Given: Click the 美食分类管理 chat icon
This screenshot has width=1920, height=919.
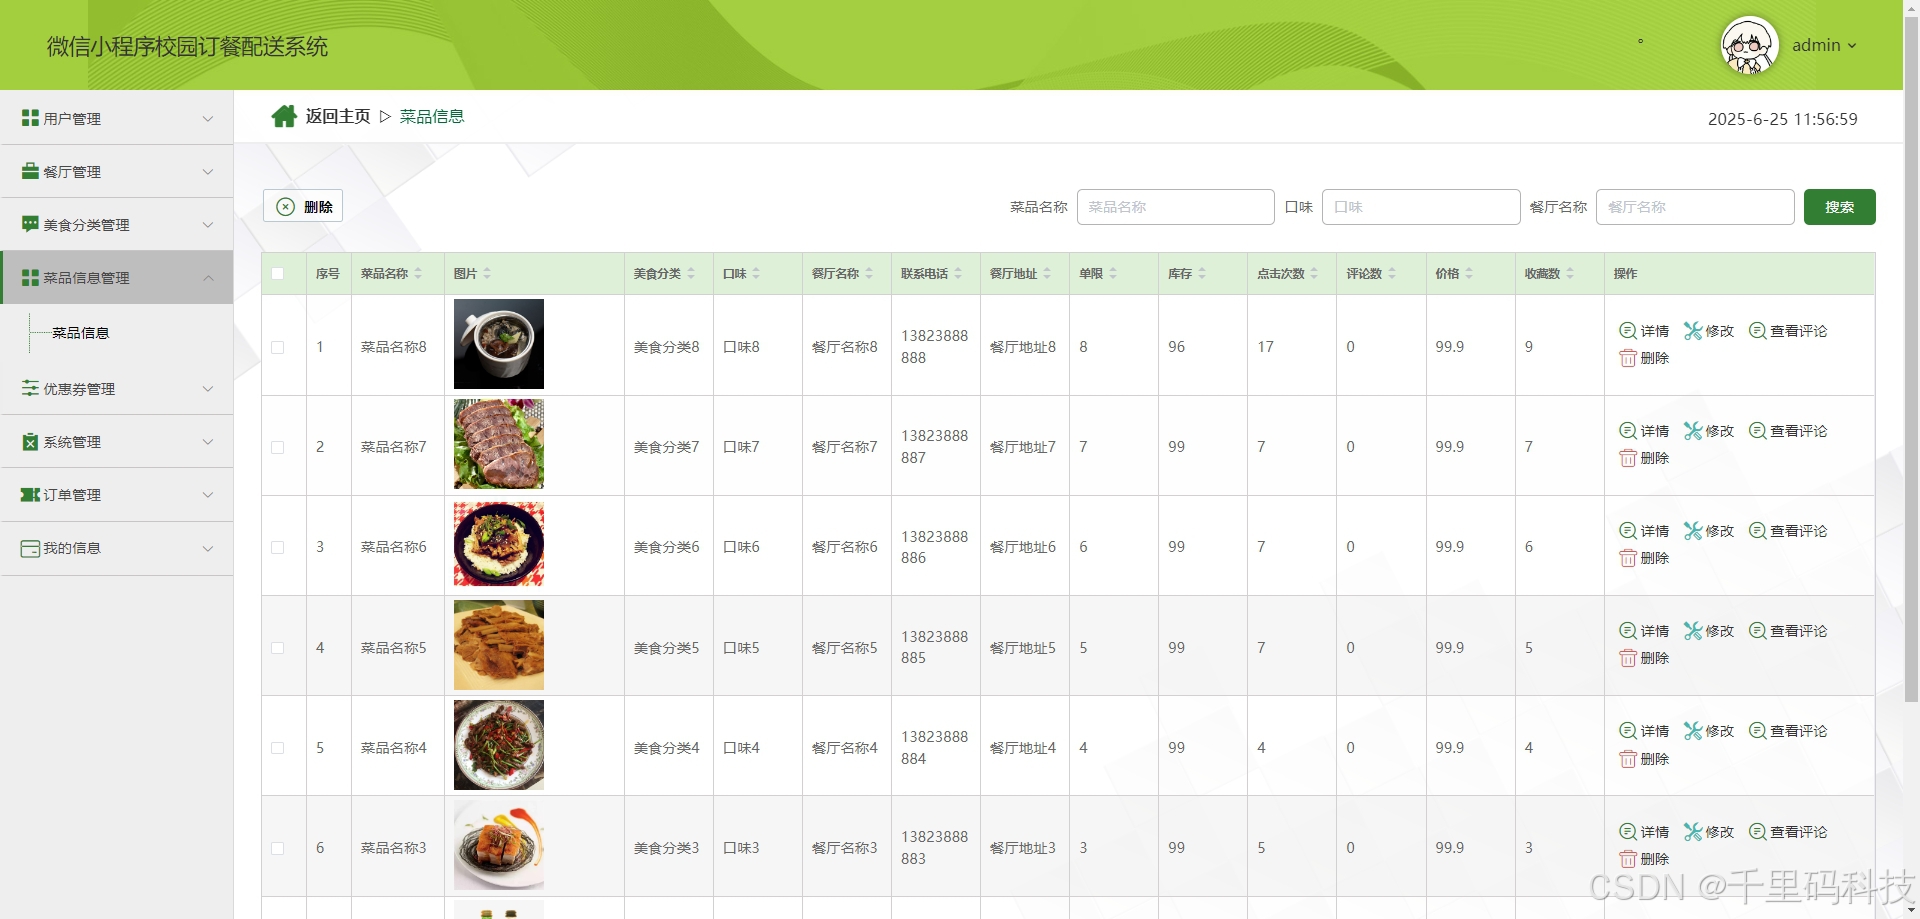Looking at the screenshot, I should [30, 224].
